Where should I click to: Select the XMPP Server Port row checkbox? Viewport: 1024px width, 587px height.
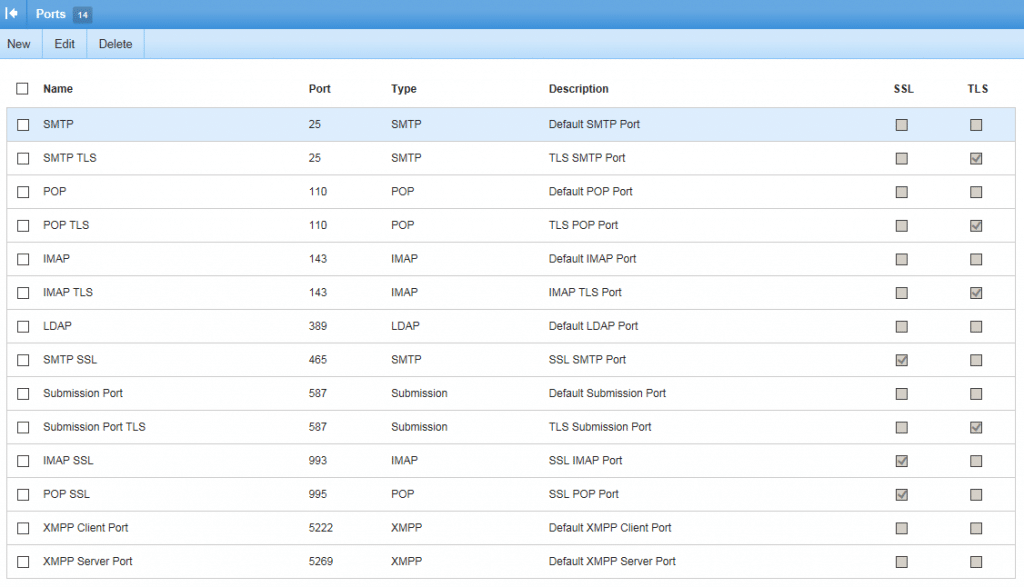22,561
